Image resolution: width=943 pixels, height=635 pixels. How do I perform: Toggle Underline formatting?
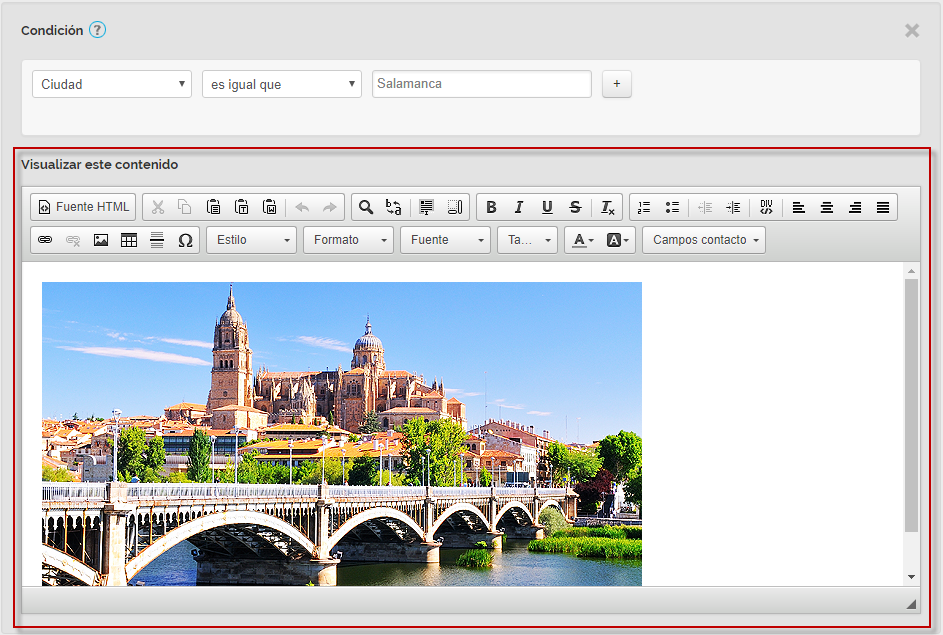coord(547,207)
